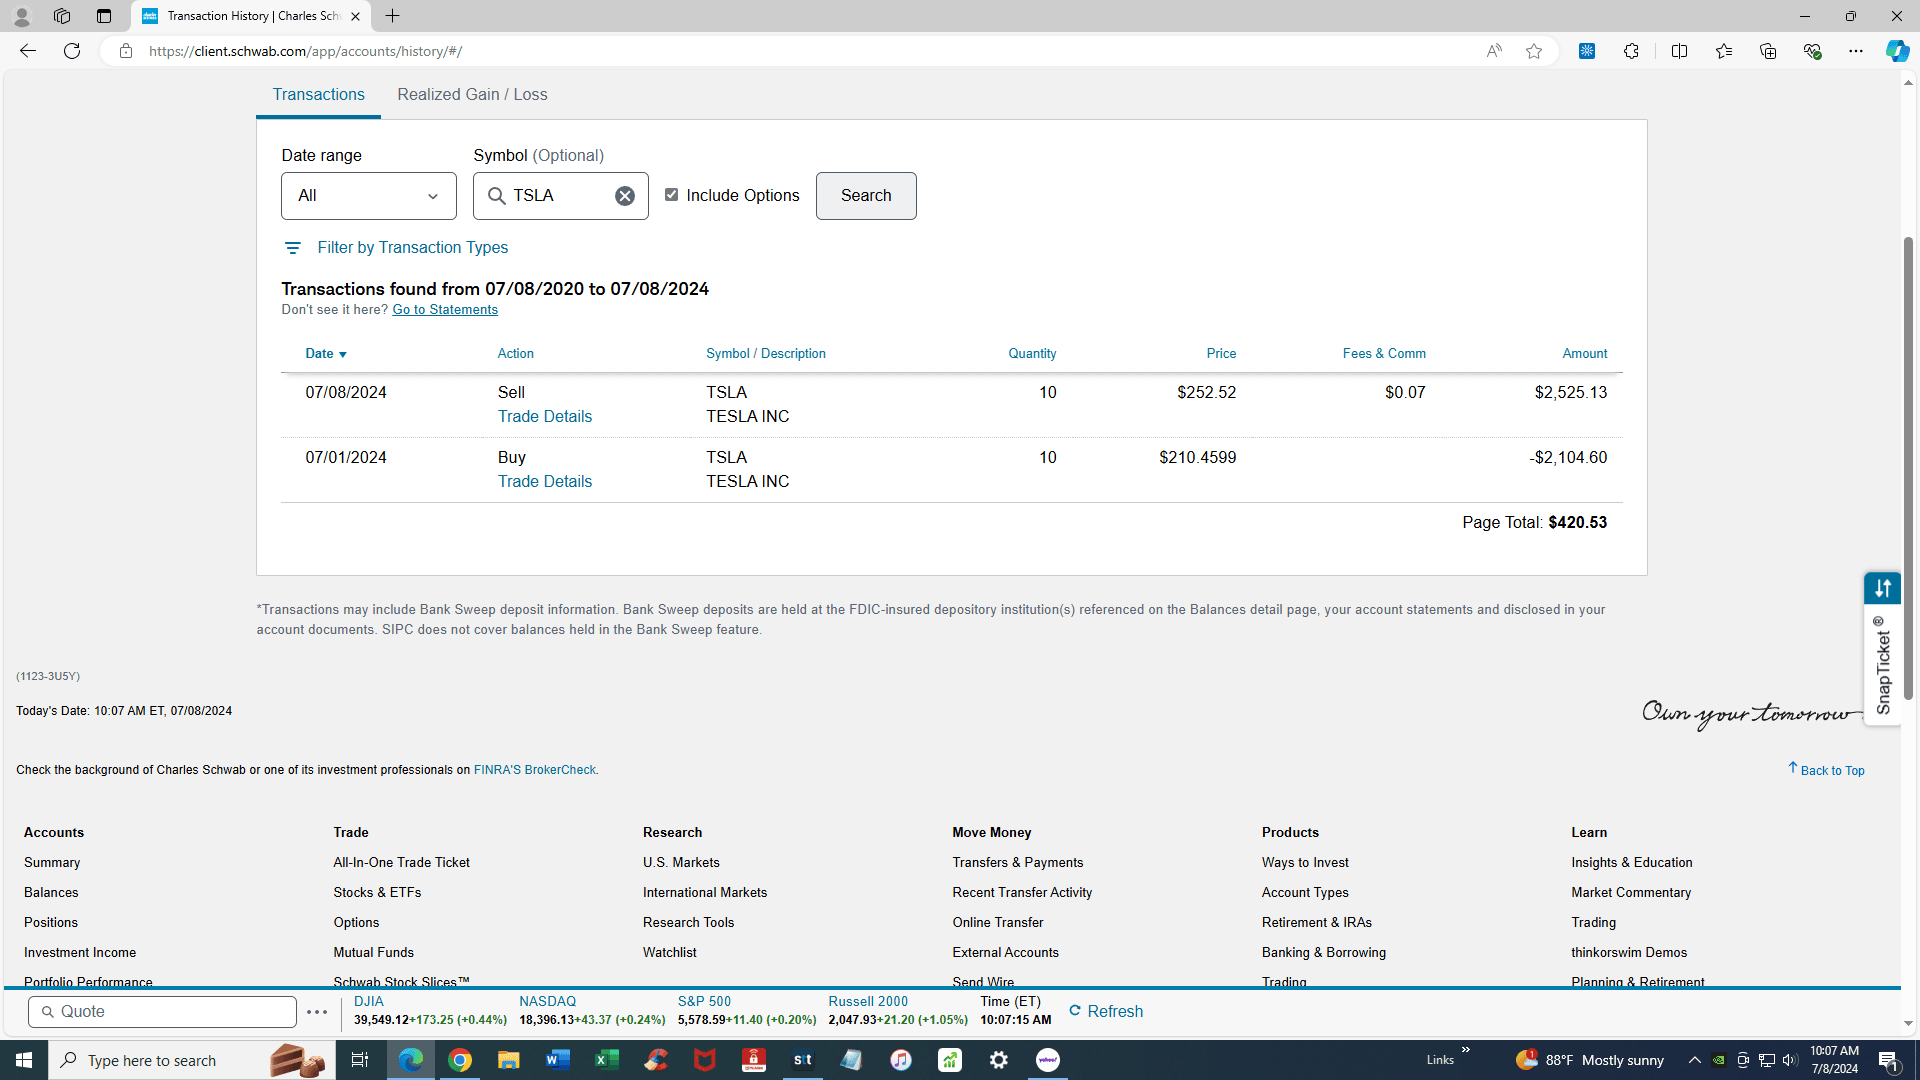The height and width of the screenshot is (1080, 1920).
Task: Click the page vertical scrollbar thumb
Action: (x=1908, y=470)
